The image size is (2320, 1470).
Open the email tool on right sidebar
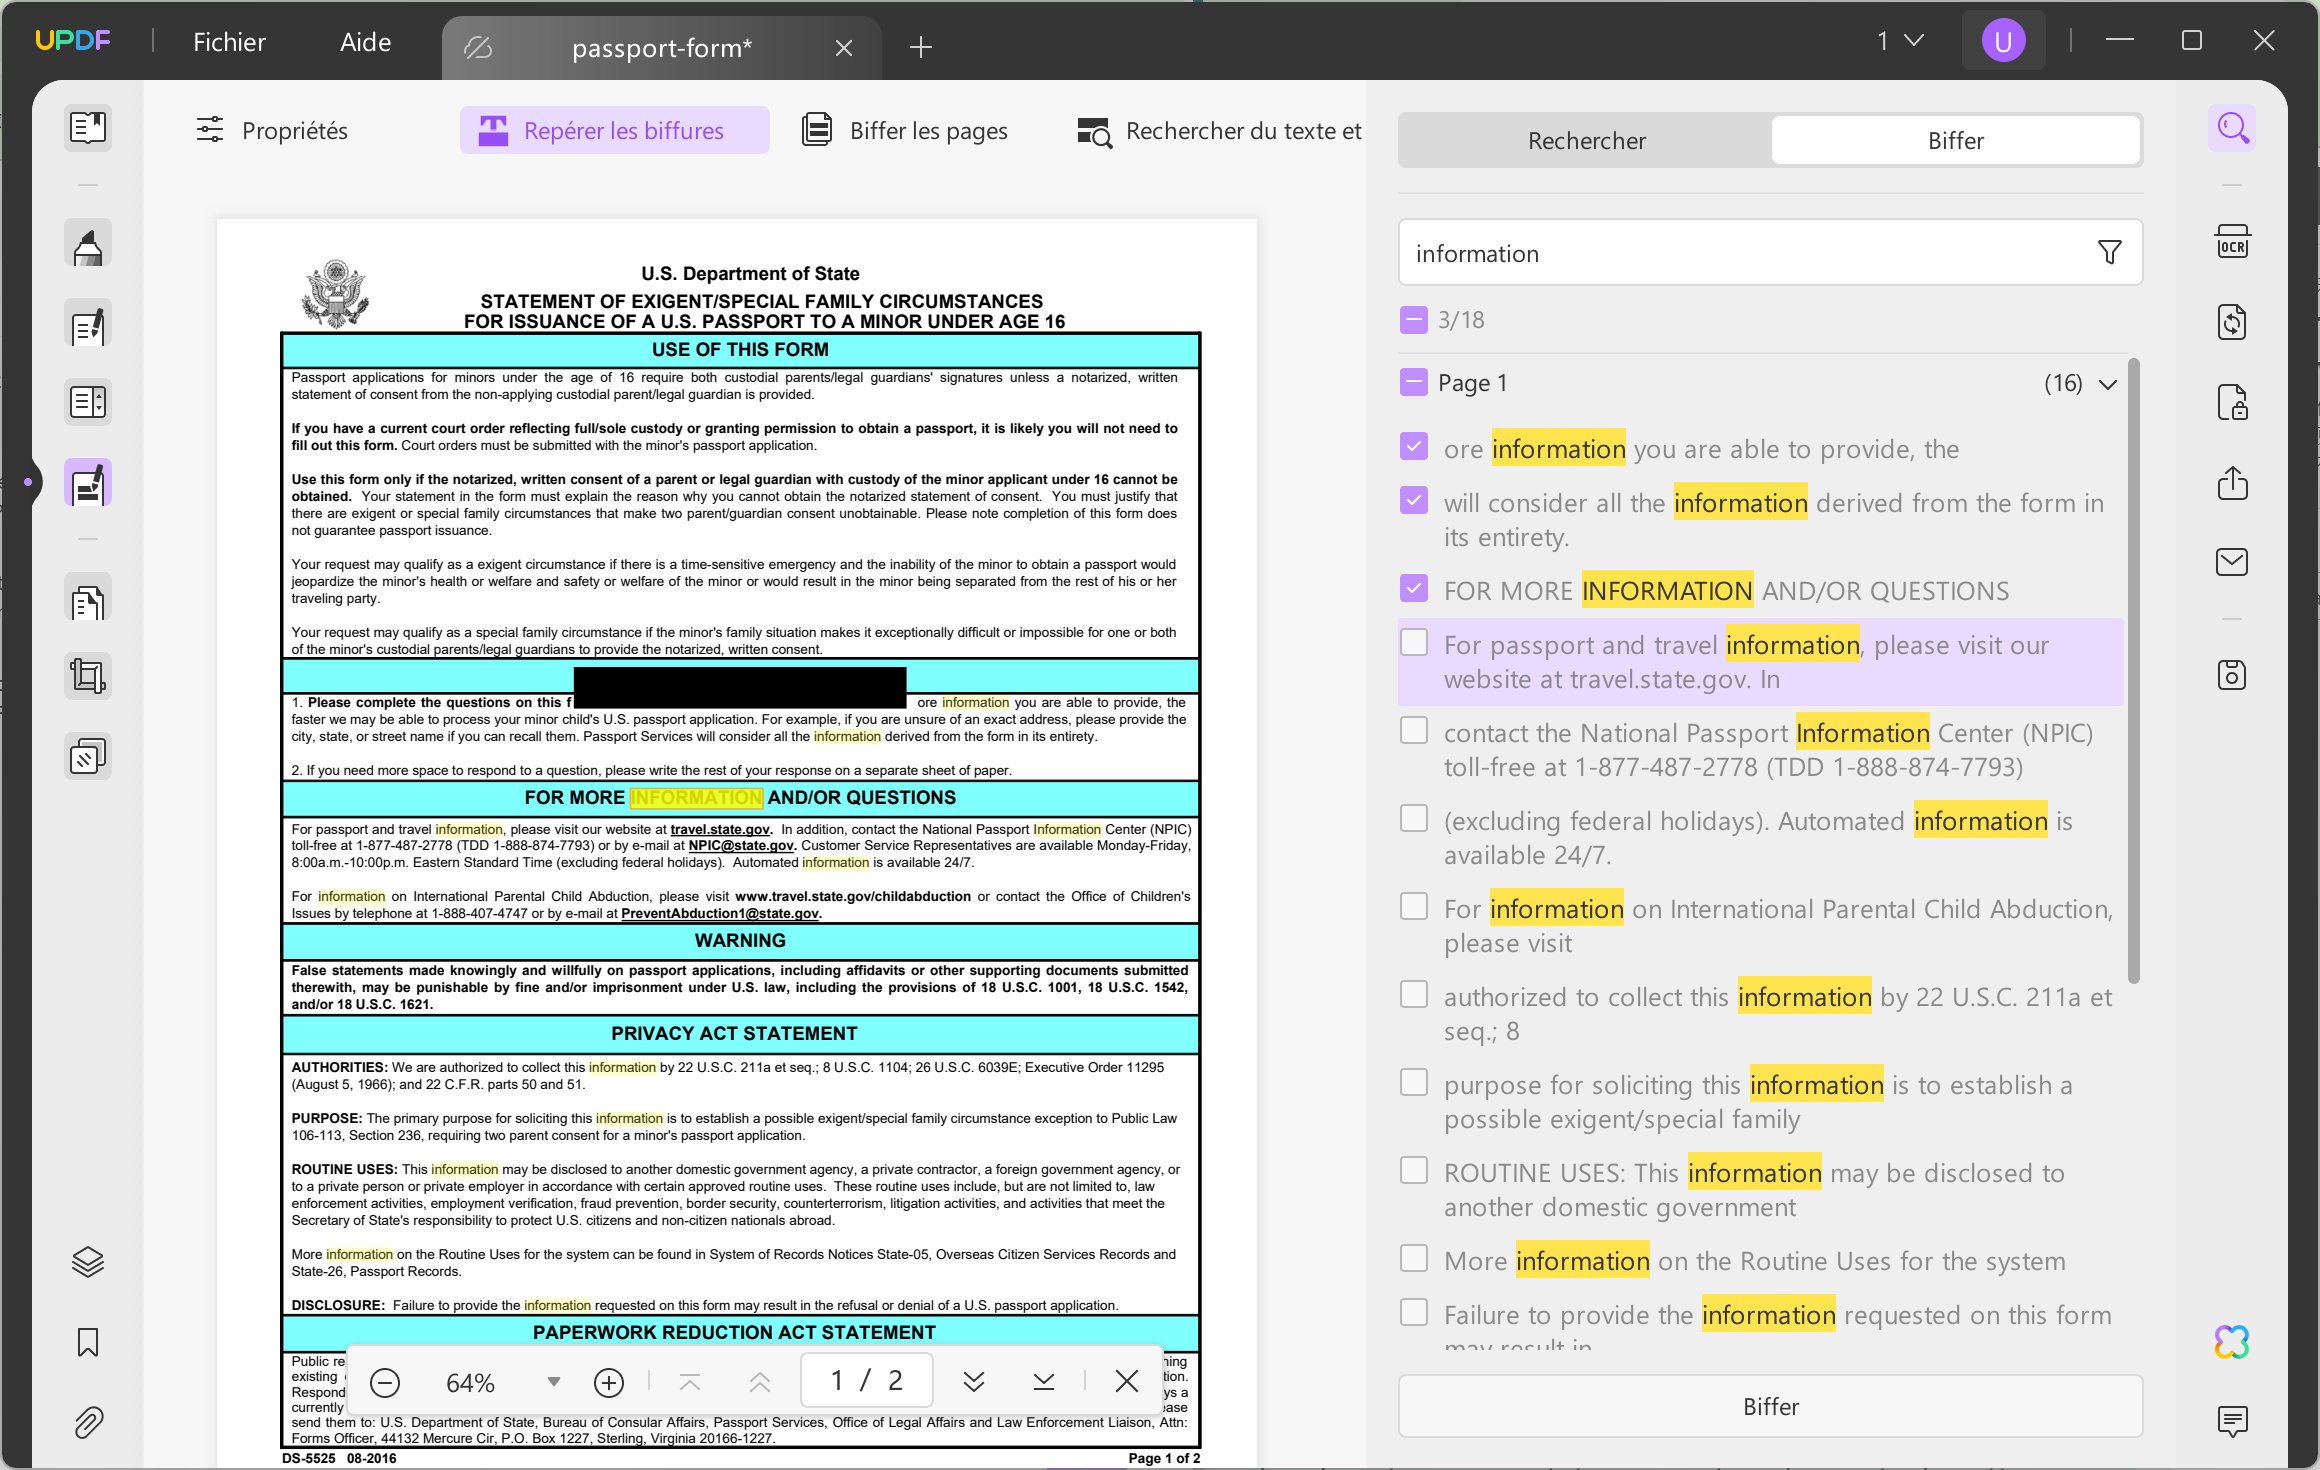[2233, 561]
